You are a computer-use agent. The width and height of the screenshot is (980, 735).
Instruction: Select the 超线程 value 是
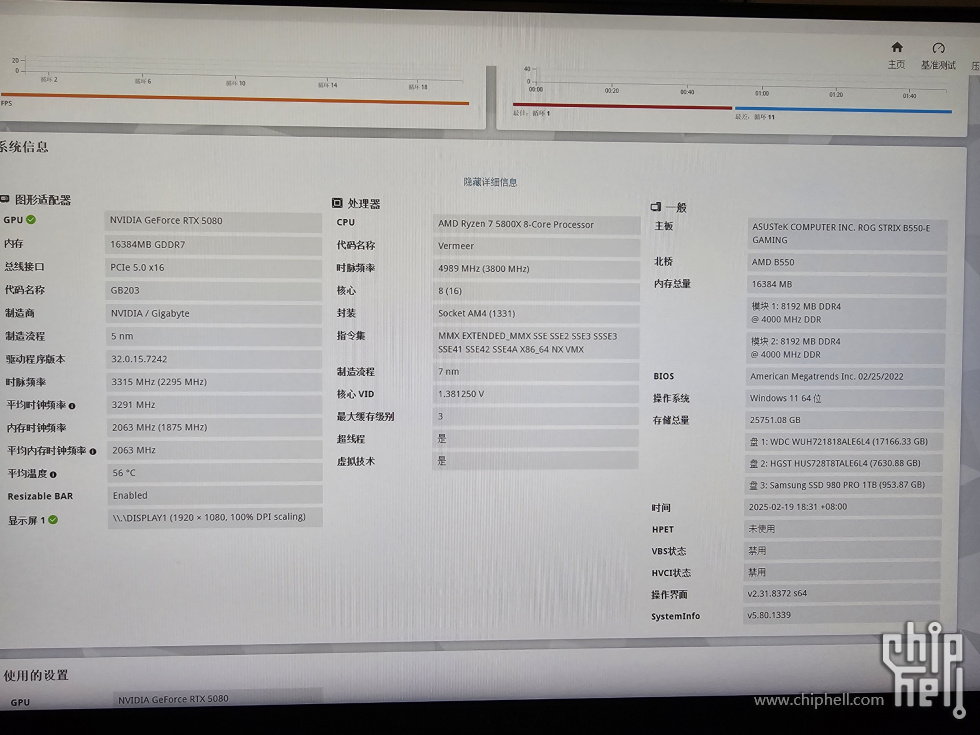pyautogui.click(x=536, y=439)
